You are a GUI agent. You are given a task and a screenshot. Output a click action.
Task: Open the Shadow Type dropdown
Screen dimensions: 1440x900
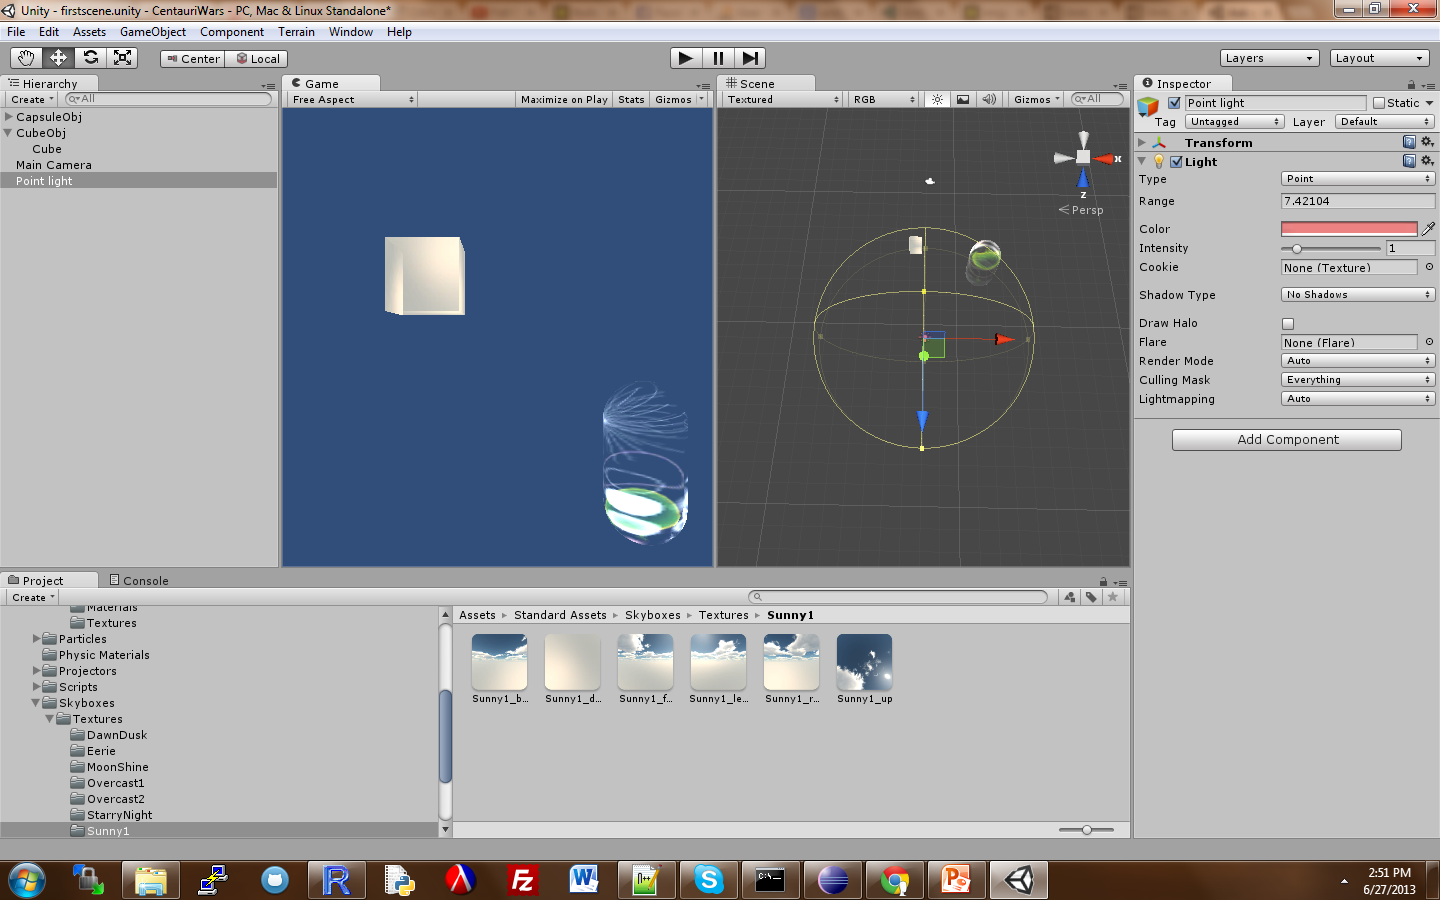(1357, 294)
